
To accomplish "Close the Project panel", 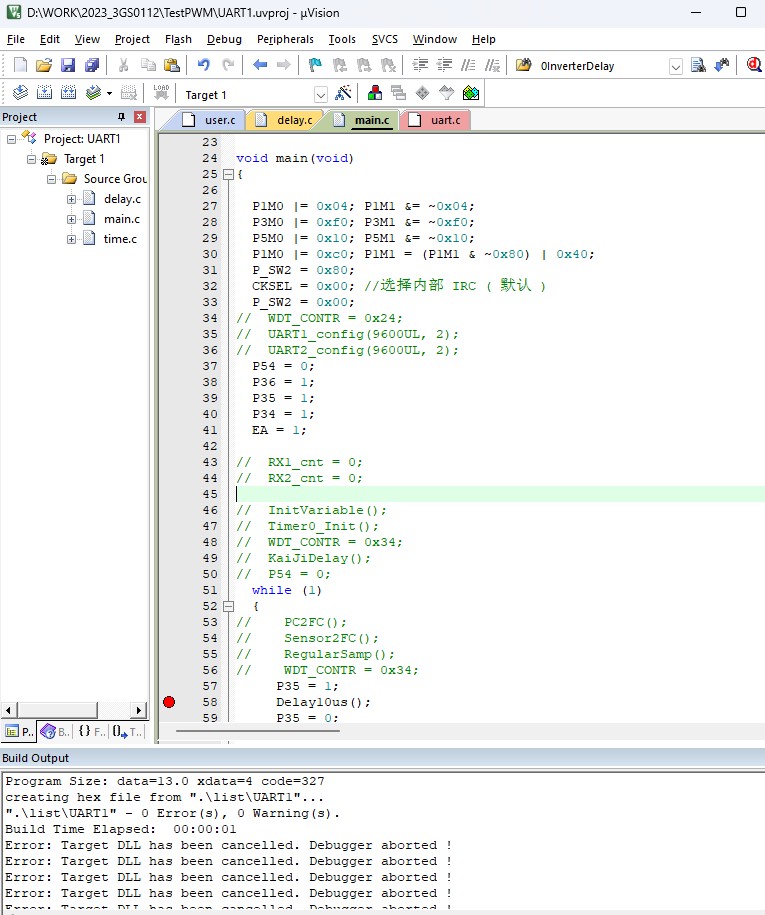I will pyautogui.click(x=140, y=117).
